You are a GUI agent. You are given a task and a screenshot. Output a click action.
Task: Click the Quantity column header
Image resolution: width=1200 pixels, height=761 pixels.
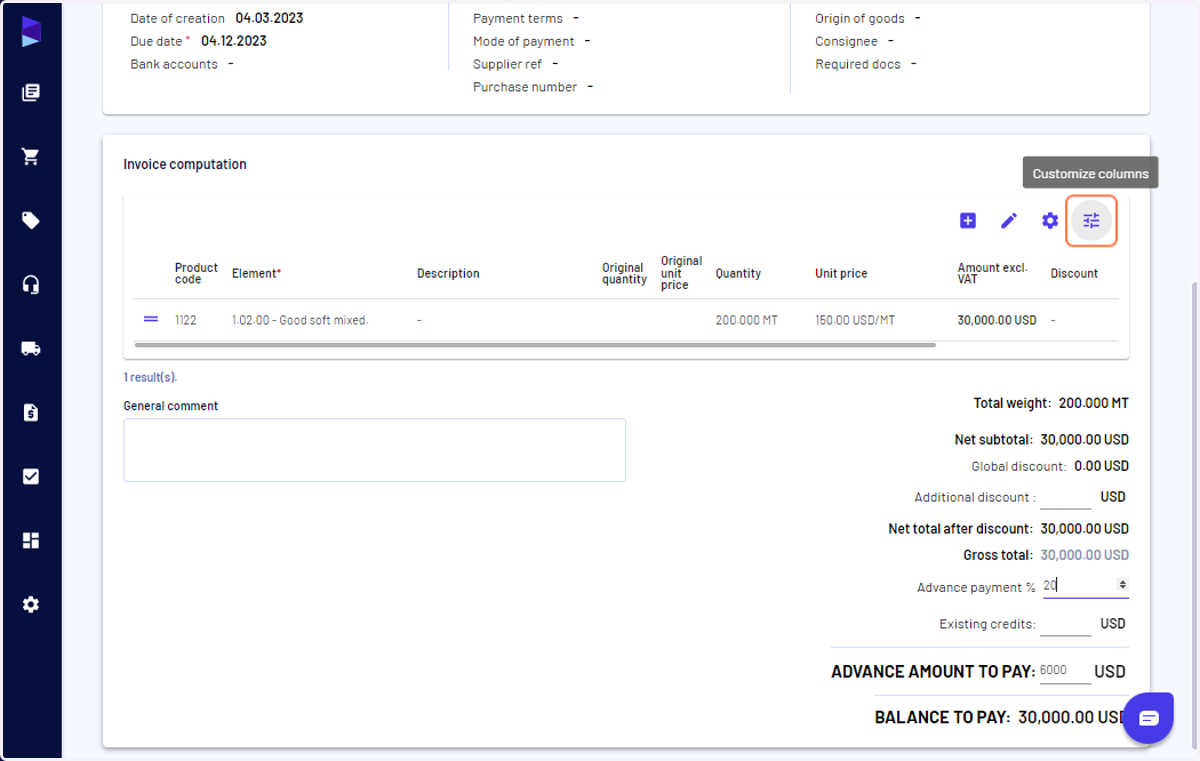click(738, 273)
